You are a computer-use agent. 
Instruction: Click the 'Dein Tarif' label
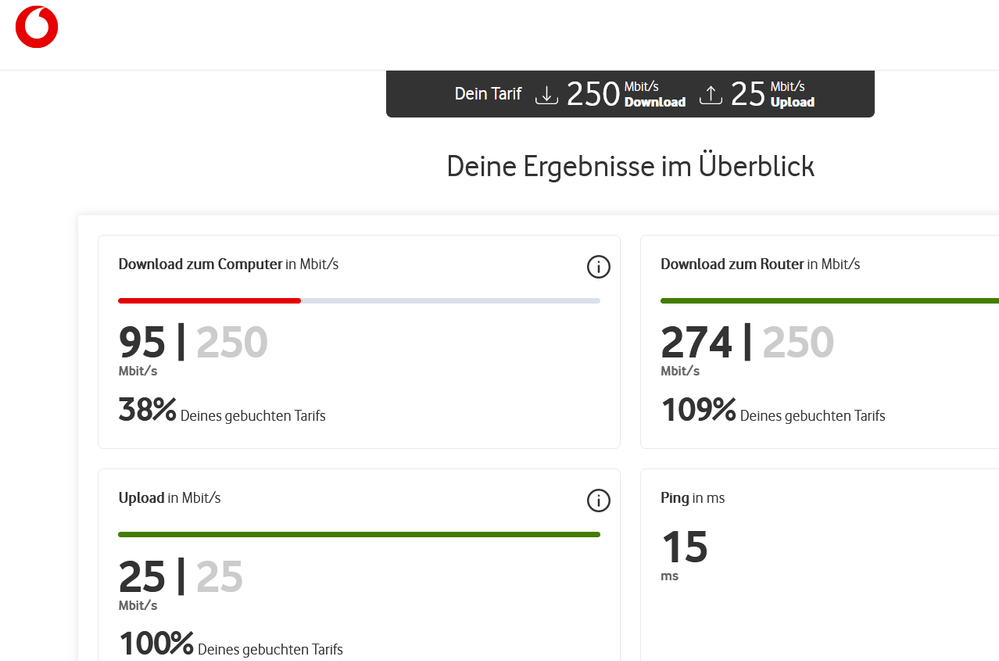point(488,94)
